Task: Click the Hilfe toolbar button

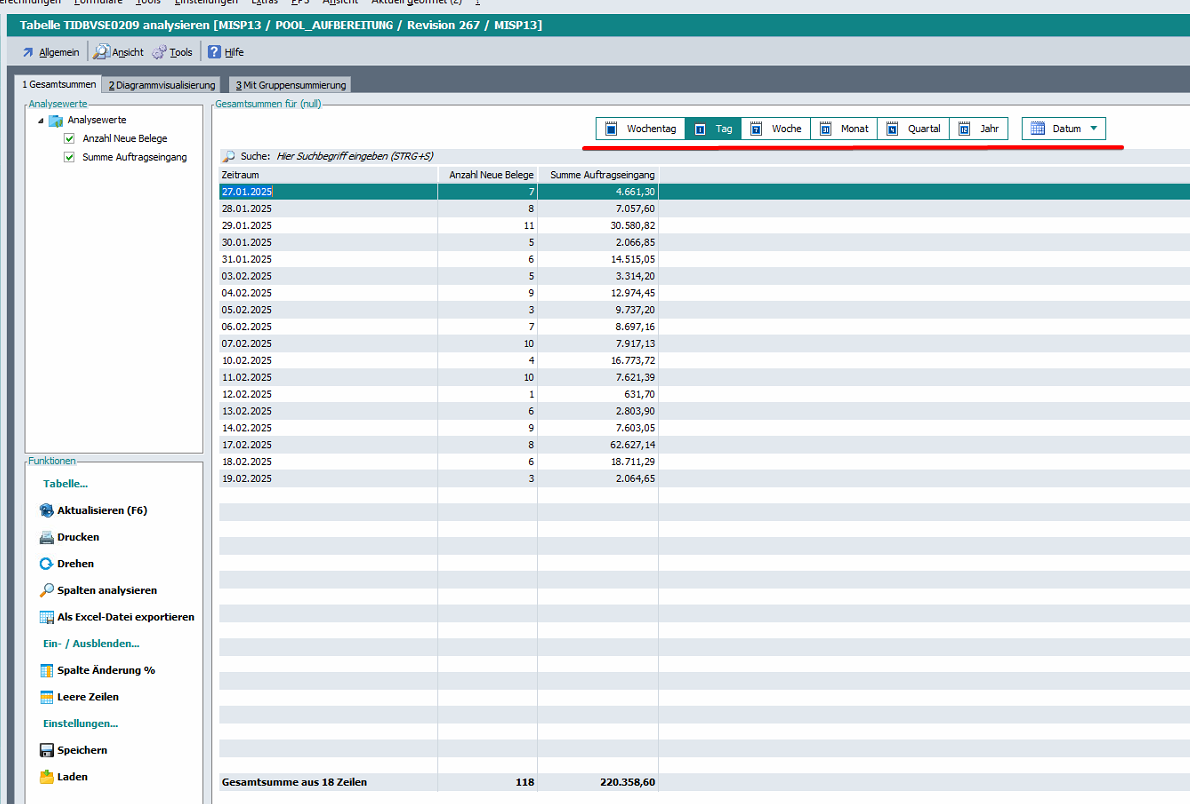Action: 225,52
